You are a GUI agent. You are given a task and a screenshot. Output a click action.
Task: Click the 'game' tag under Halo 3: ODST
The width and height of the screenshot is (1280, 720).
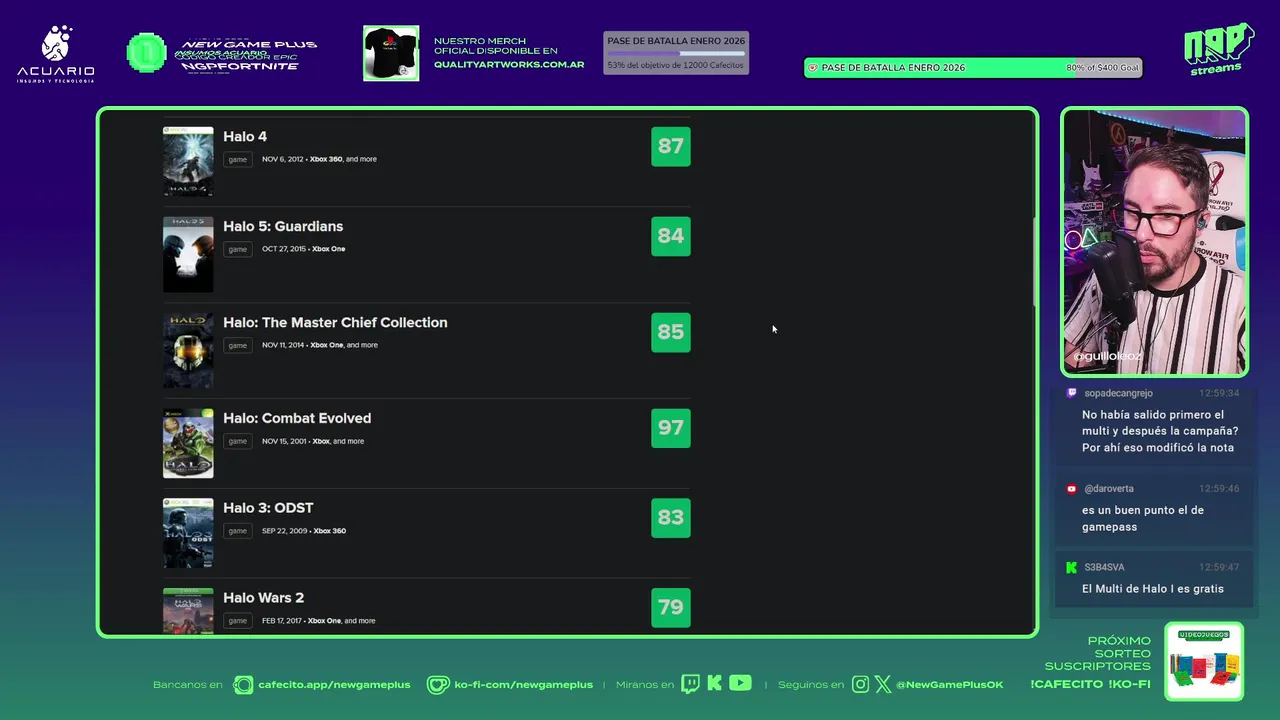(237, 531)
